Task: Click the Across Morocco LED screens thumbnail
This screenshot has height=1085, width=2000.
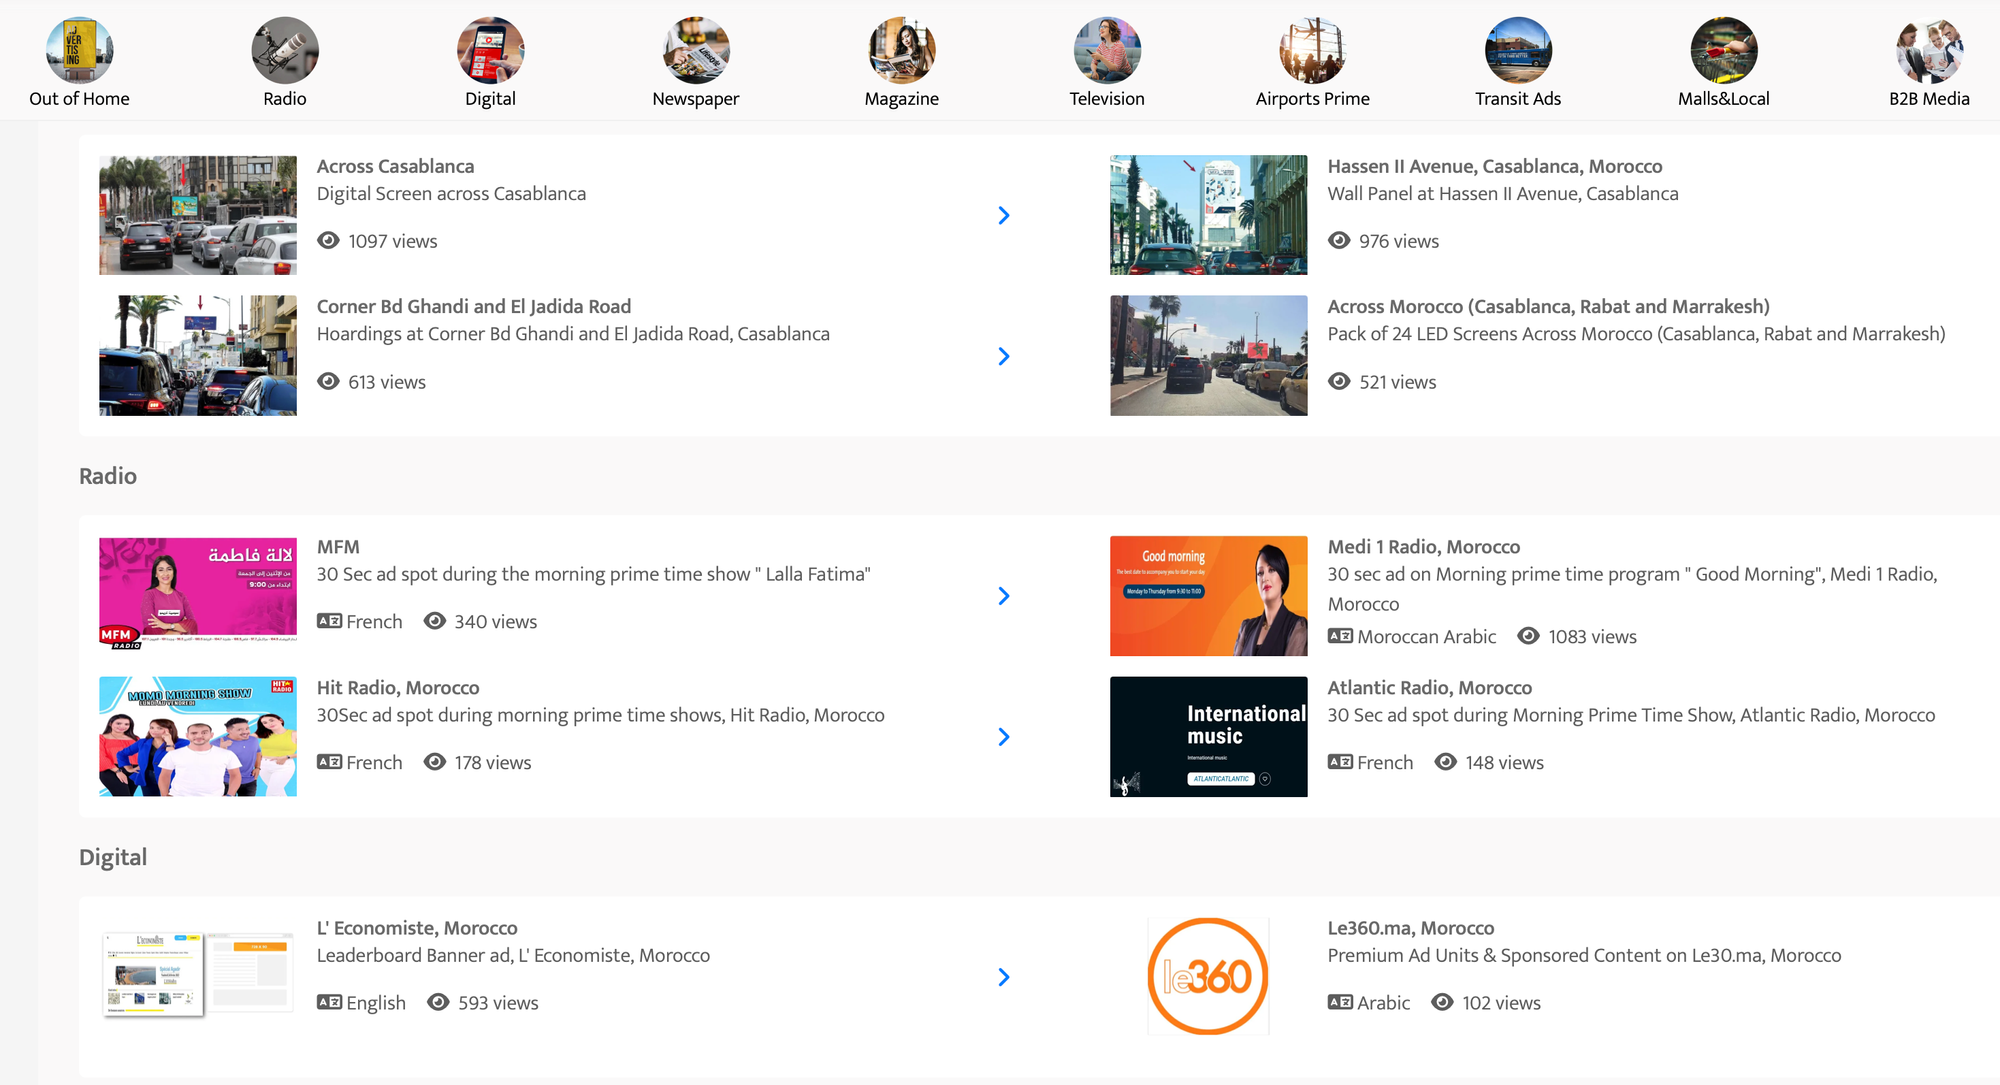Action: (x=1208, y=355)
